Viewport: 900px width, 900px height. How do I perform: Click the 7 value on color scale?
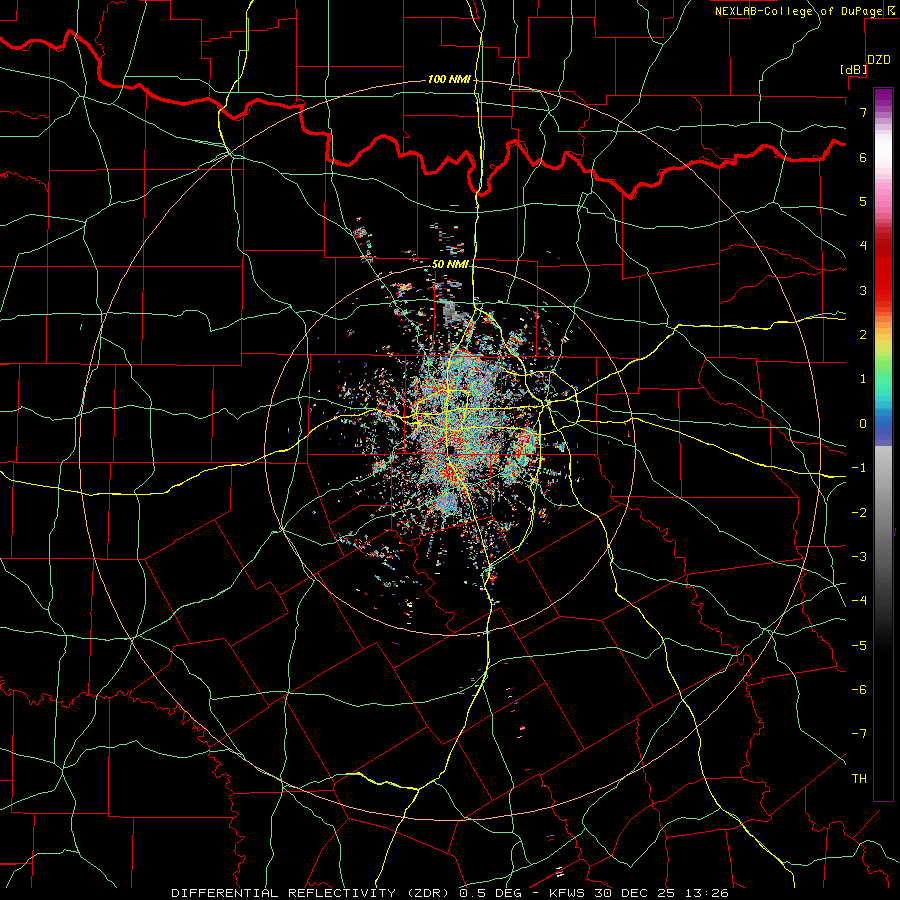coord(863,112)
